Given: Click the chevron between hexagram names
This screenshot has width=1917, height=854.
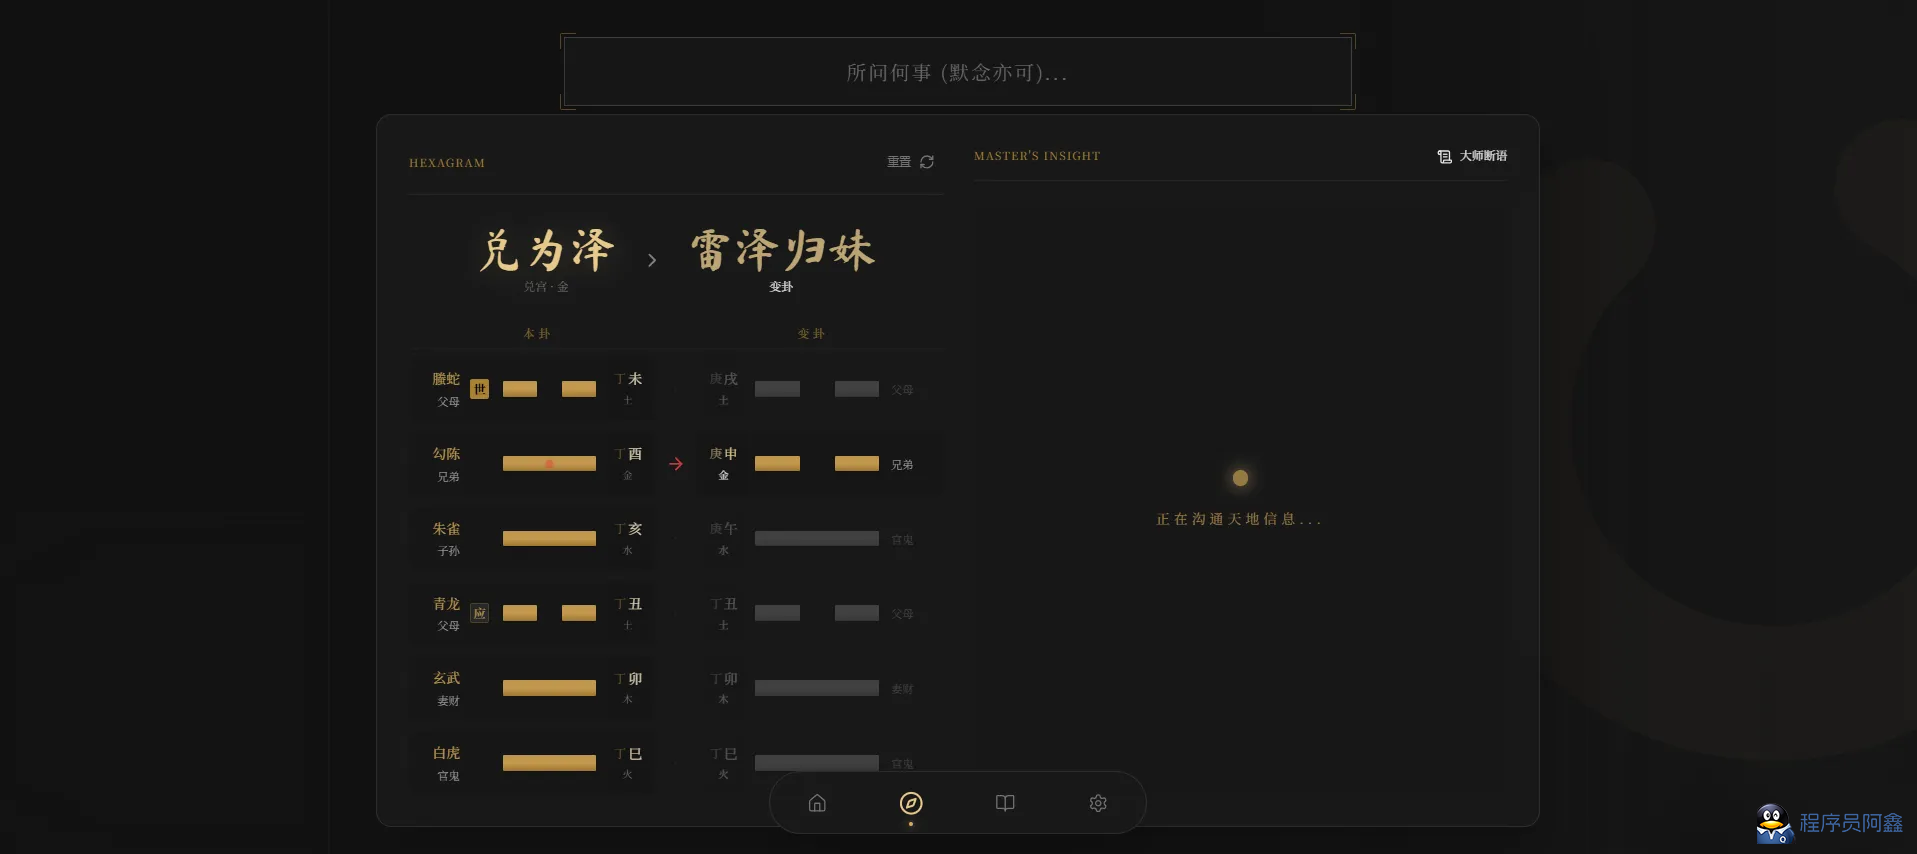Looking at the screenshot, I should pyautogui.click(x=652, y=260).
